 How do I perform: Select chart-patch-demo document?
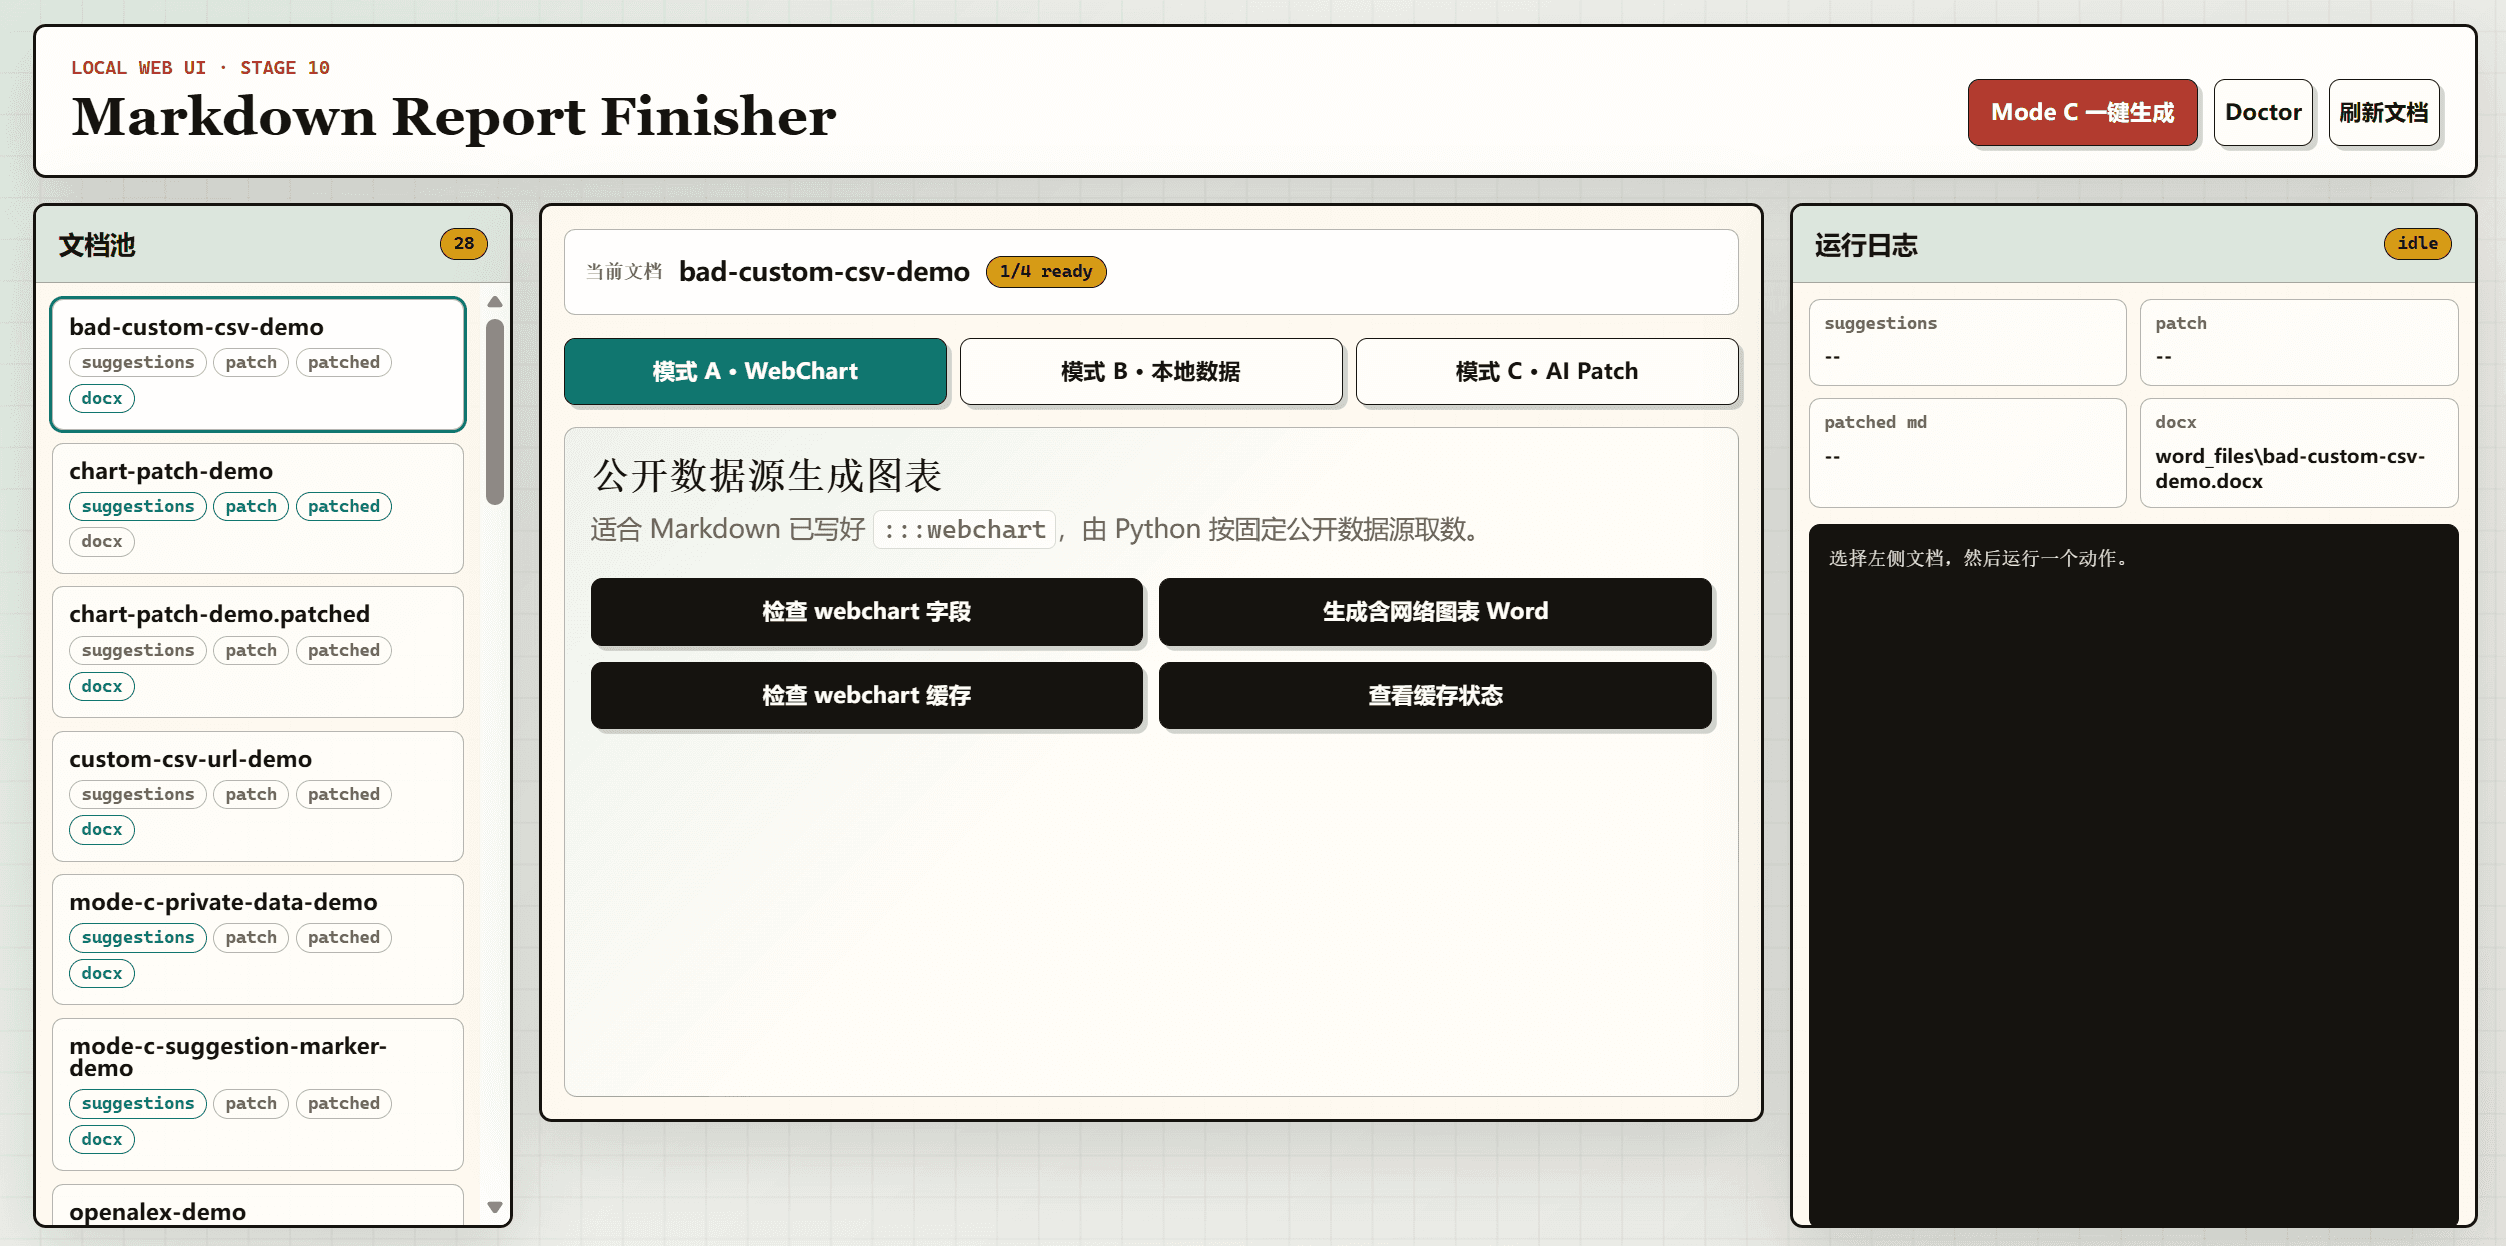coord(258,508)
